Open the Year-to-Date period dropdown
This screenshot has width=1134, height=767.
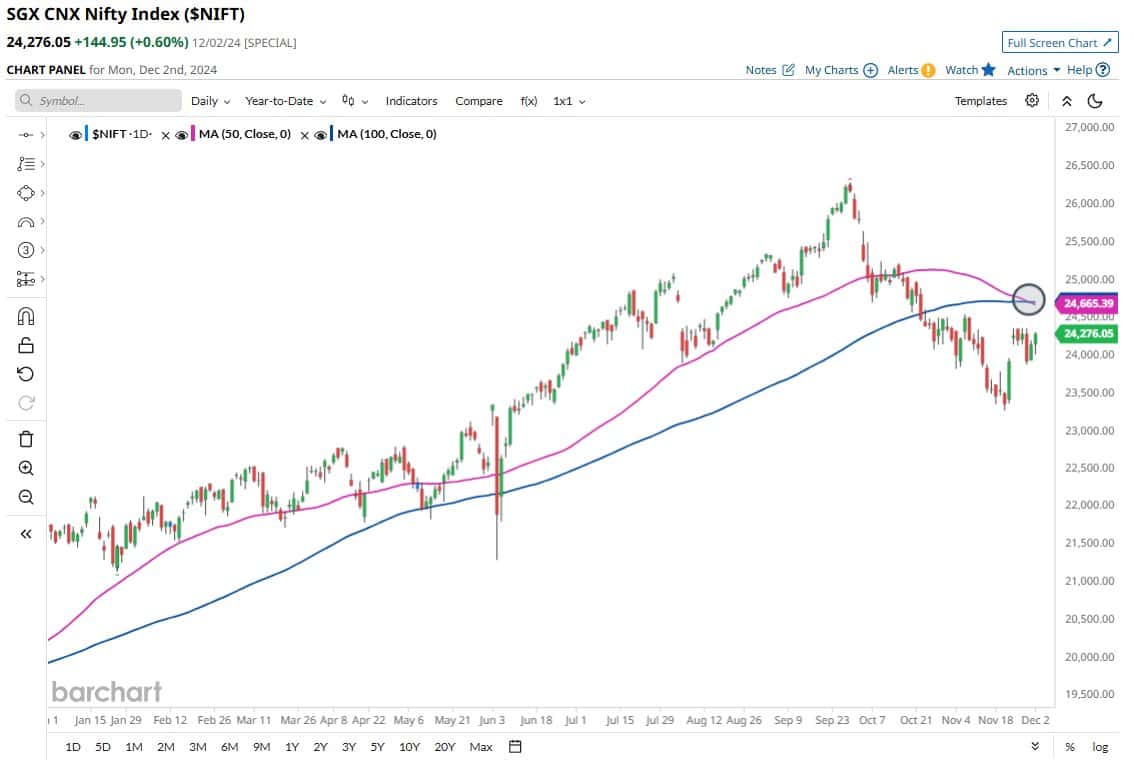pos(286,101)
